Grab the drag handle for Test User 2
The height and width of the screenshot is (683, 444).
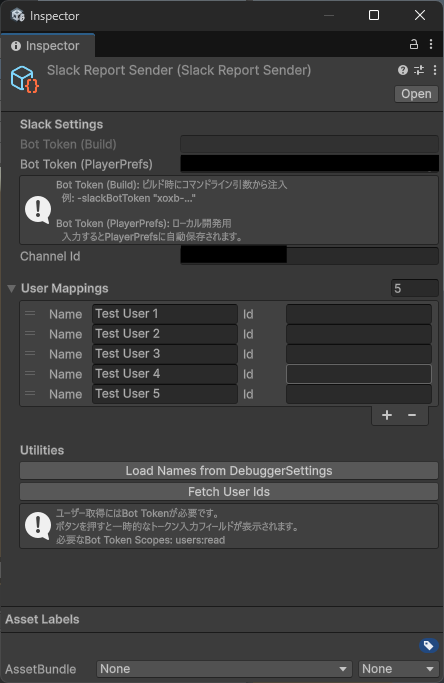(30, 334)
